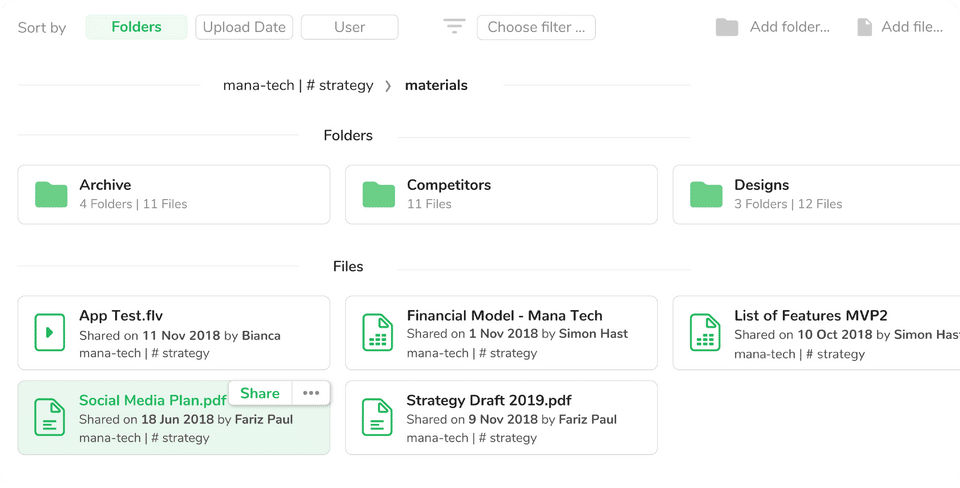Open the Archive folder title

click(105, 185)
